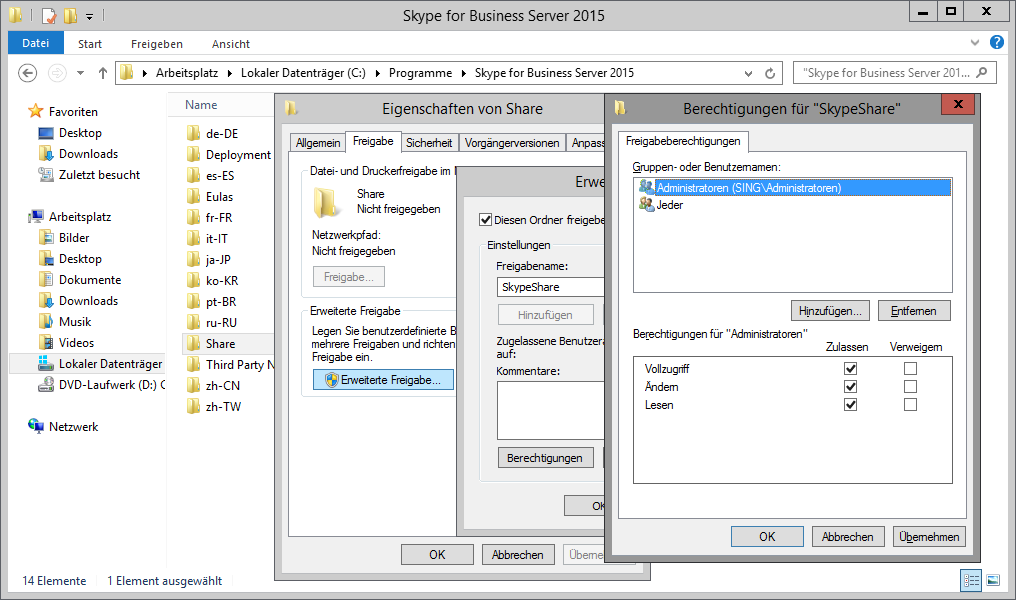
Task: Check Ändern Verweigern checkbox
Action: (910, 387)
